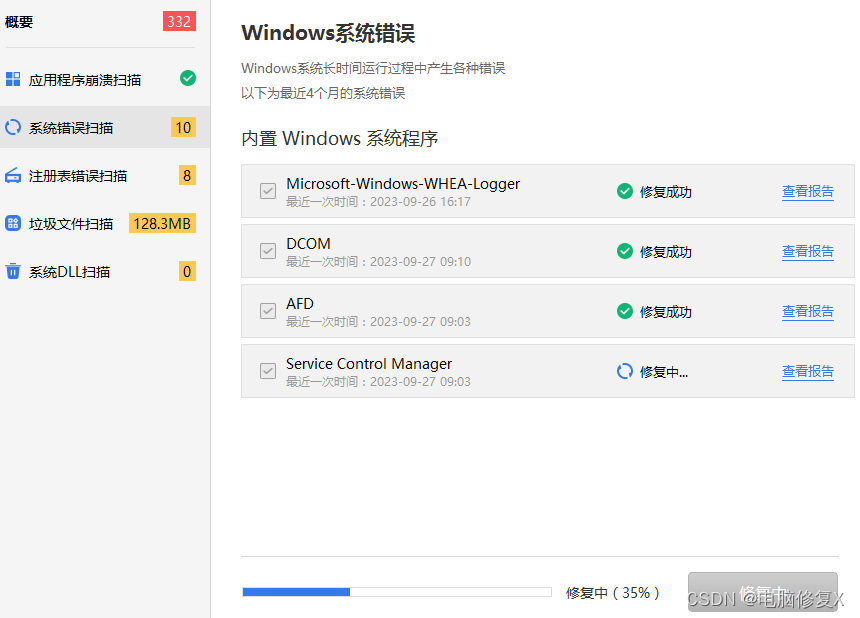The width and height of the screenshot is (860, 618).
Task: Click 修复中（35%）progress label
Action: pos(612,593)
